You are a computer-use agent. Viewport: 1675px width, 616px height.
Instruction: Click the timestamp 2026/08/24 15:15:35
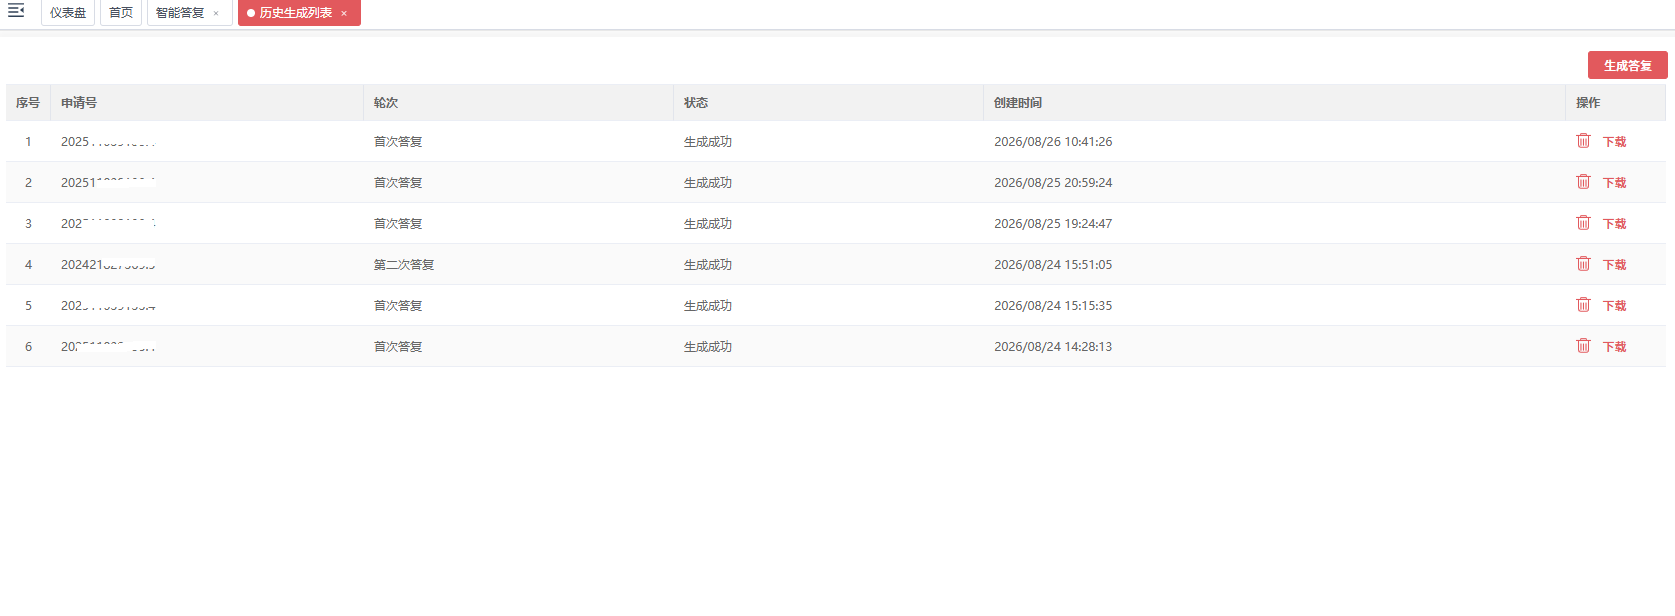tap(1053, 306)
